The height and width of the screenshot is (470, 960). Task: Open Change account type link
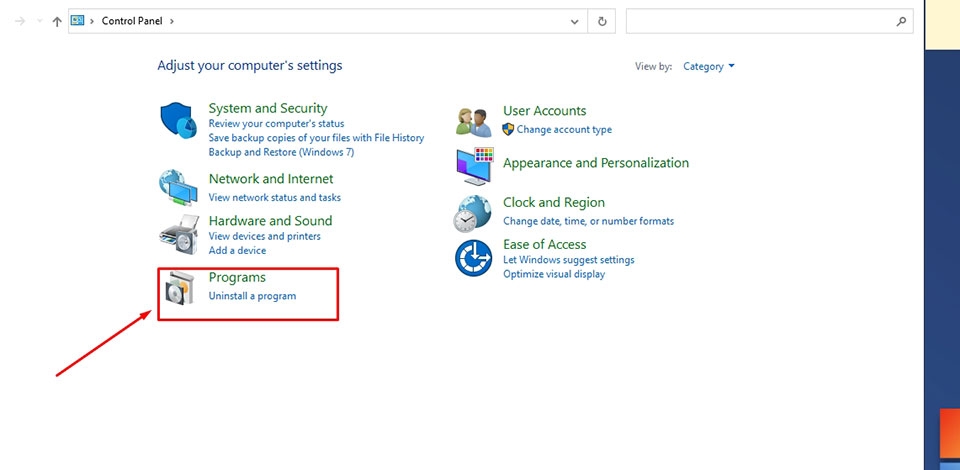point(564,130)
